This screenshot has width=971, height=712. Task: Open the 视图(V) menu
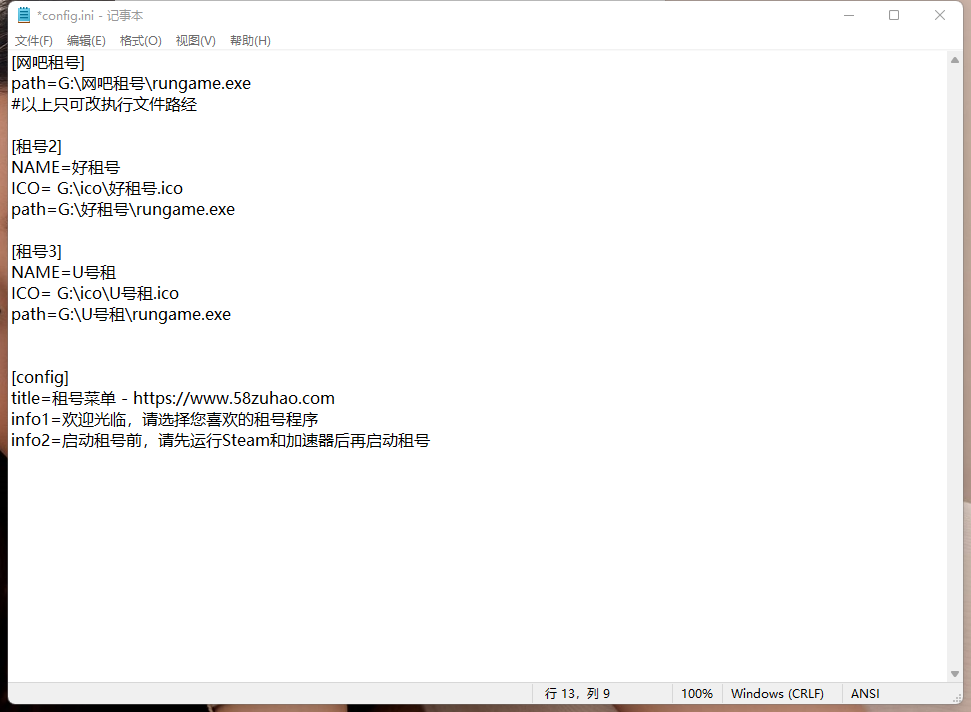(x=196, y=41)
